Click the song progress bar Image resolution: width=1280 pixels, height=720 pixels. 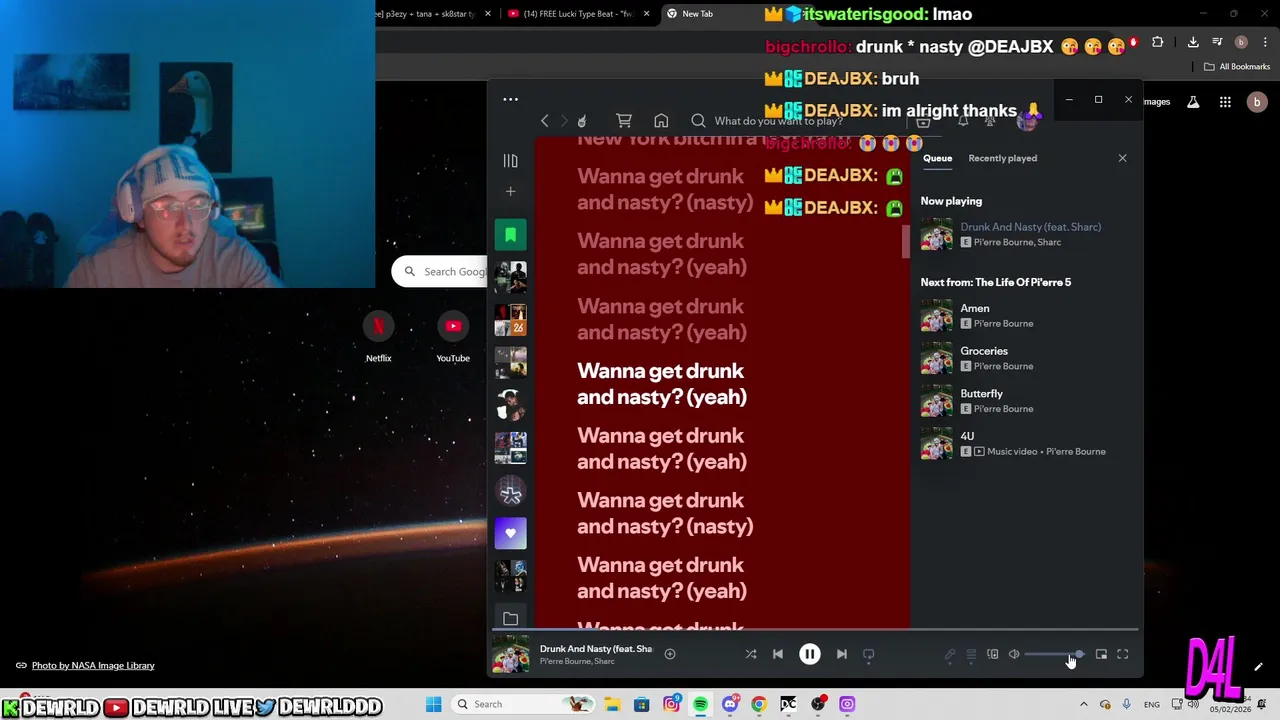click(x=815, y=630)
